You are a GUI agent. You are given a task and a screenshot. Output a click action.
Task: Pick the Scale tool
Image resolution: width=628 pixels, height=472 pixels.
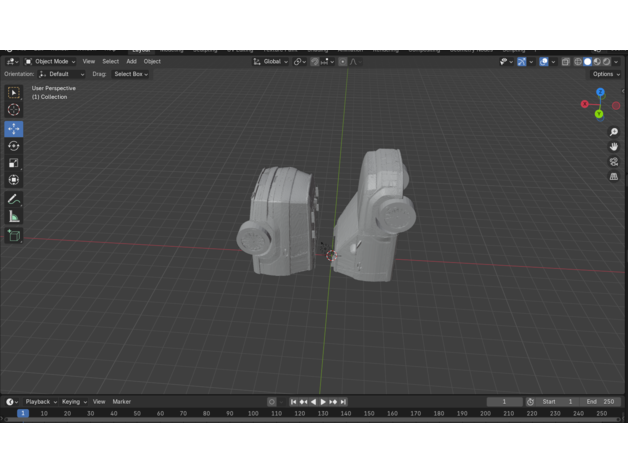pyautogui.click(x=14, y=163)
